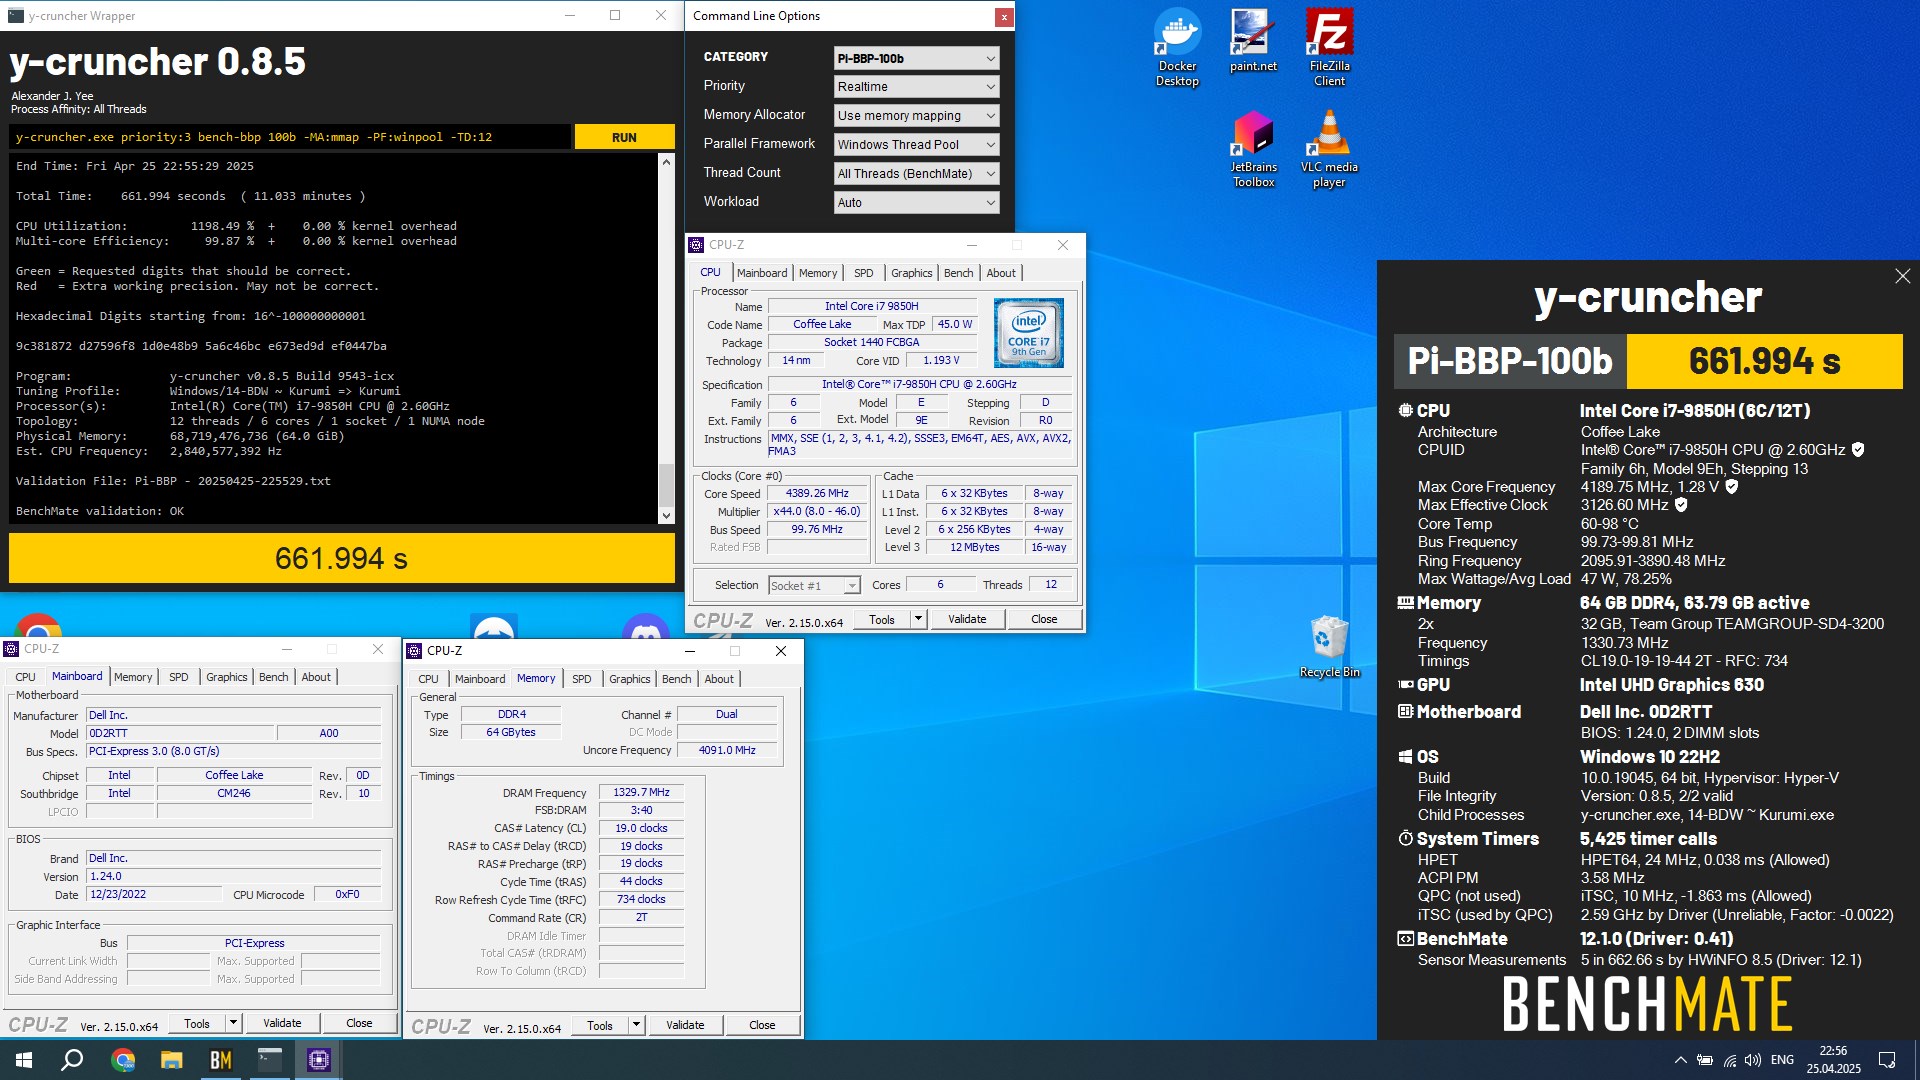This screenshot has height=1080, width=1920.
Task: Click the scroll-up arrow of y-cruncher output
Action: pos(666,161)
